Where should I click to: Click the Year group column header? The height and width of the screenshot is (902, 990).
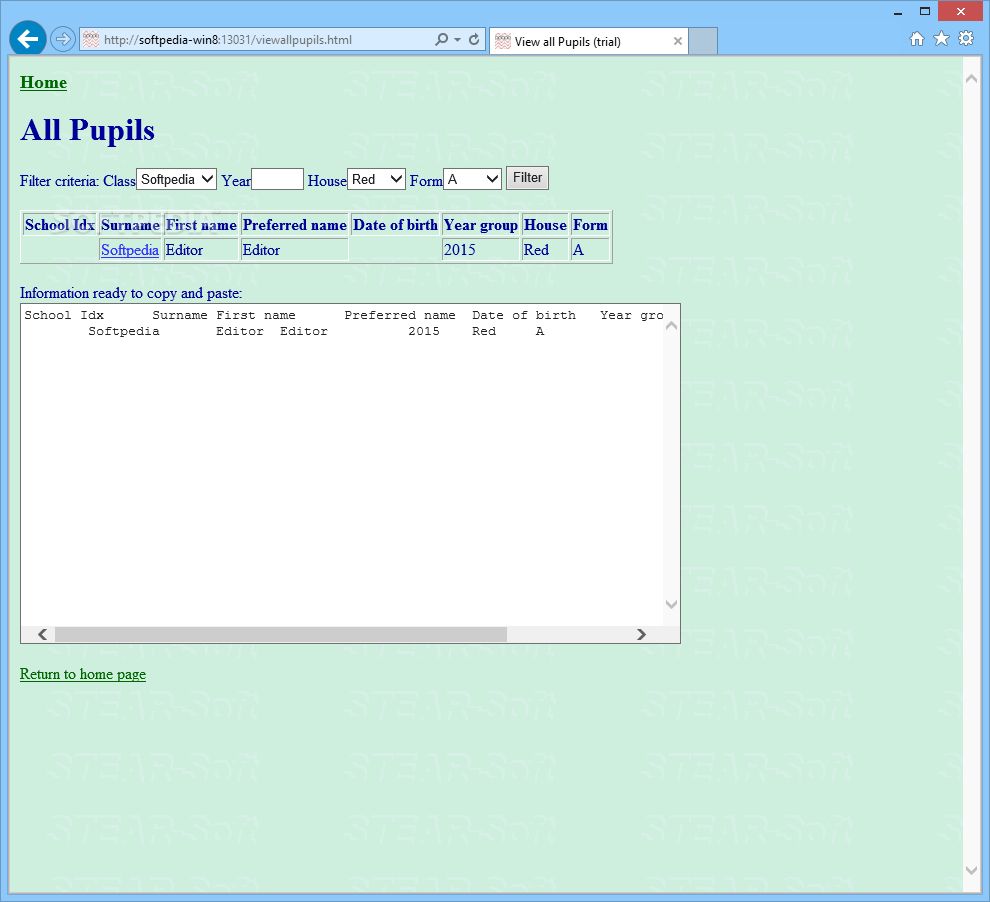pos(481,225)
